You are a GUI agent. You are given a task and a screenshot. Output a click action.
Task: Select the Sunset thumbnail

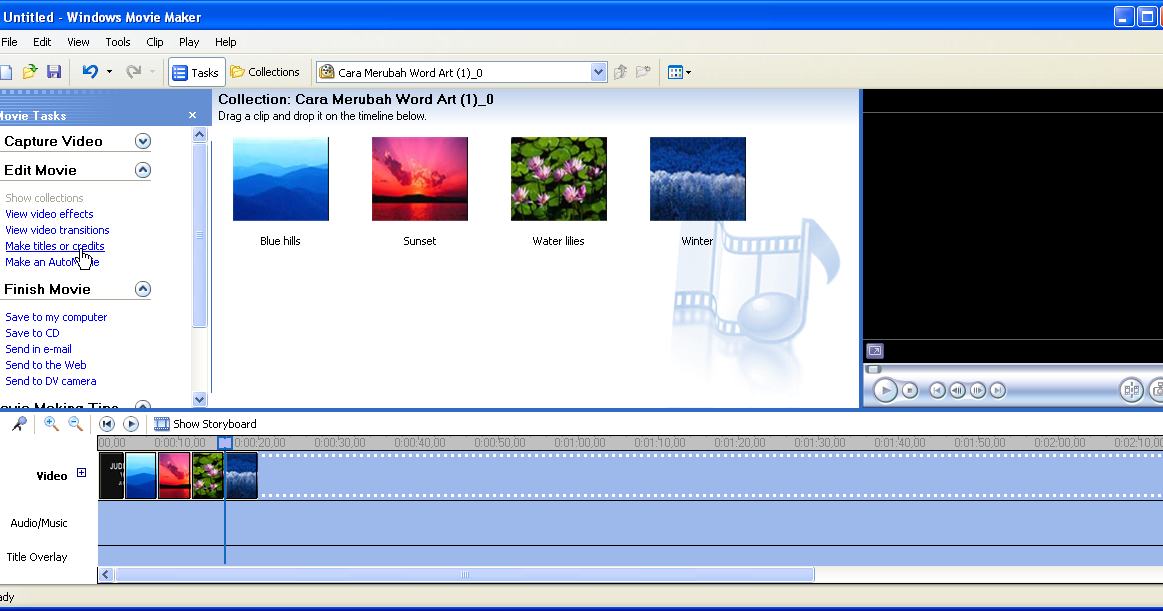pyautogui.click(x=420, y=179)
